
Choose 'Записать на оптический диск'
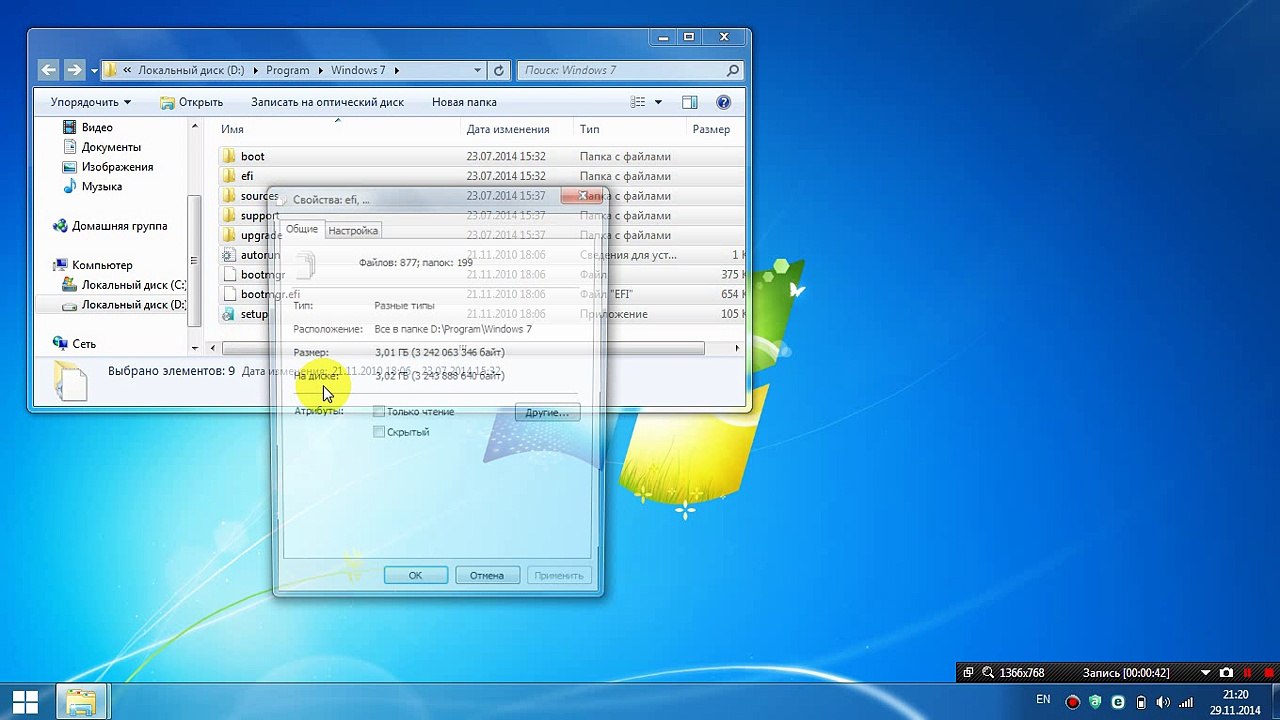pyautogui.click(x=327, y=102)
